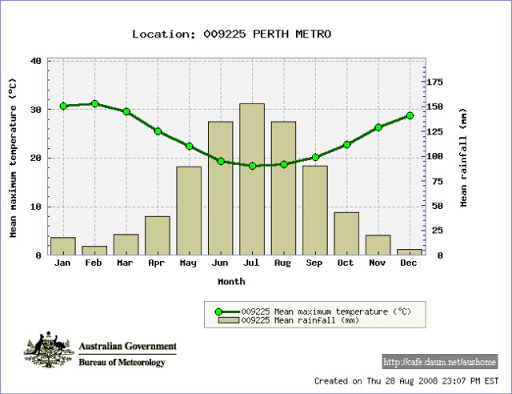Click the April rainfall bar
This screenshot has height=394, width=512.
(x=158, y=236)
